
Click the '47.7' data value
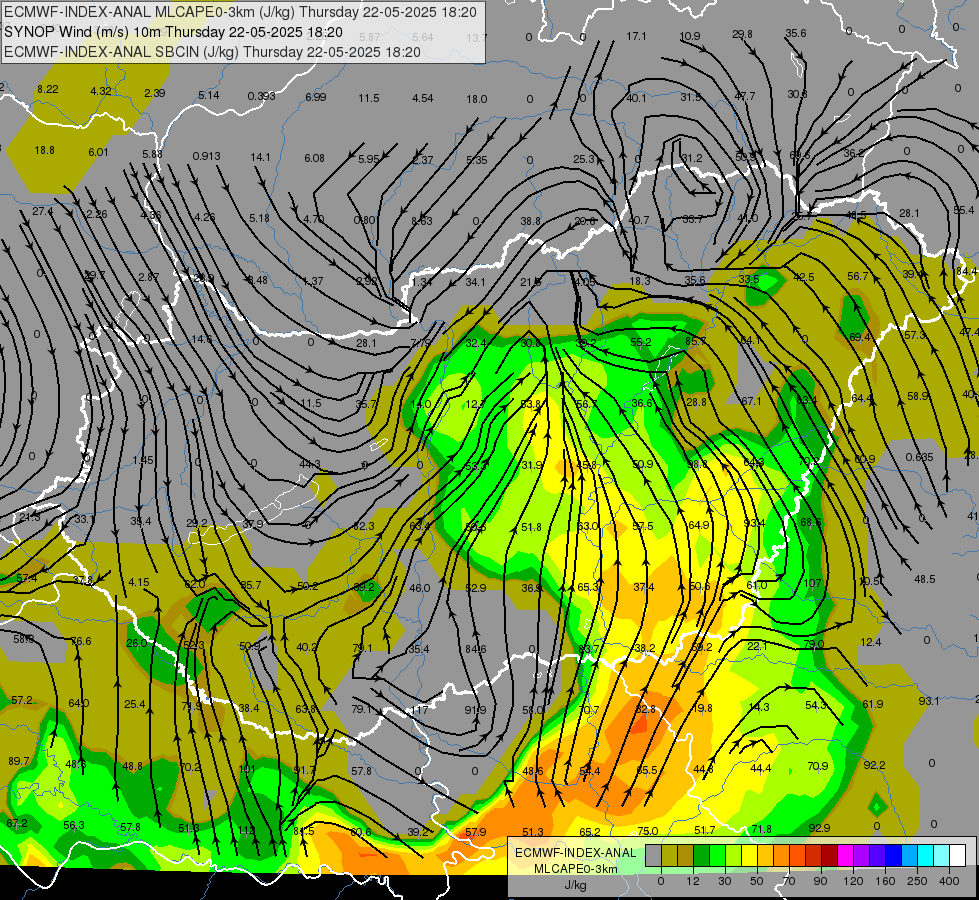point(745,96)
